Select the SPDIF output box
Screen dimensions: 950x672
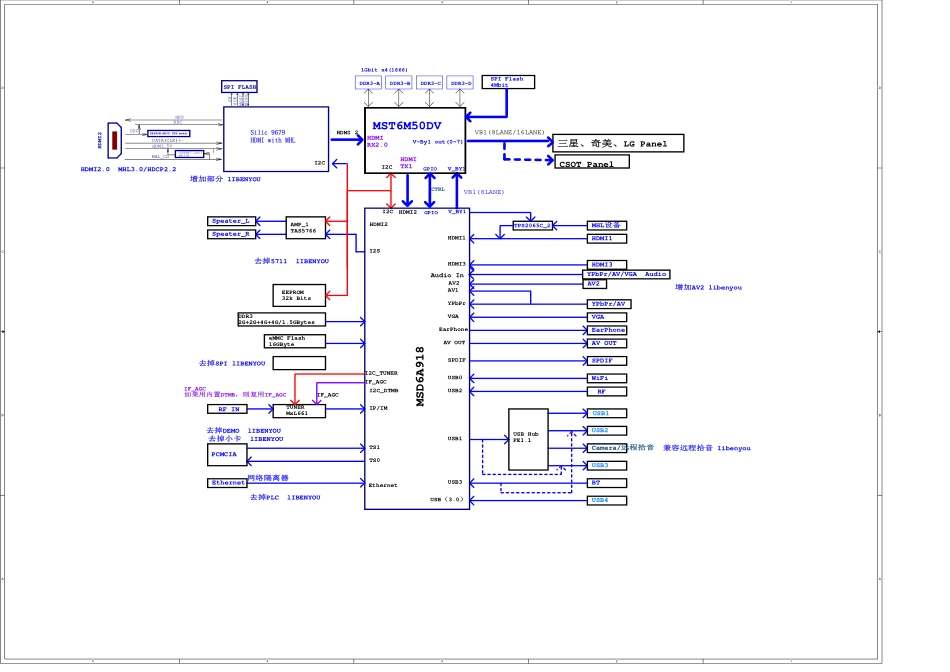pos(607,360)
